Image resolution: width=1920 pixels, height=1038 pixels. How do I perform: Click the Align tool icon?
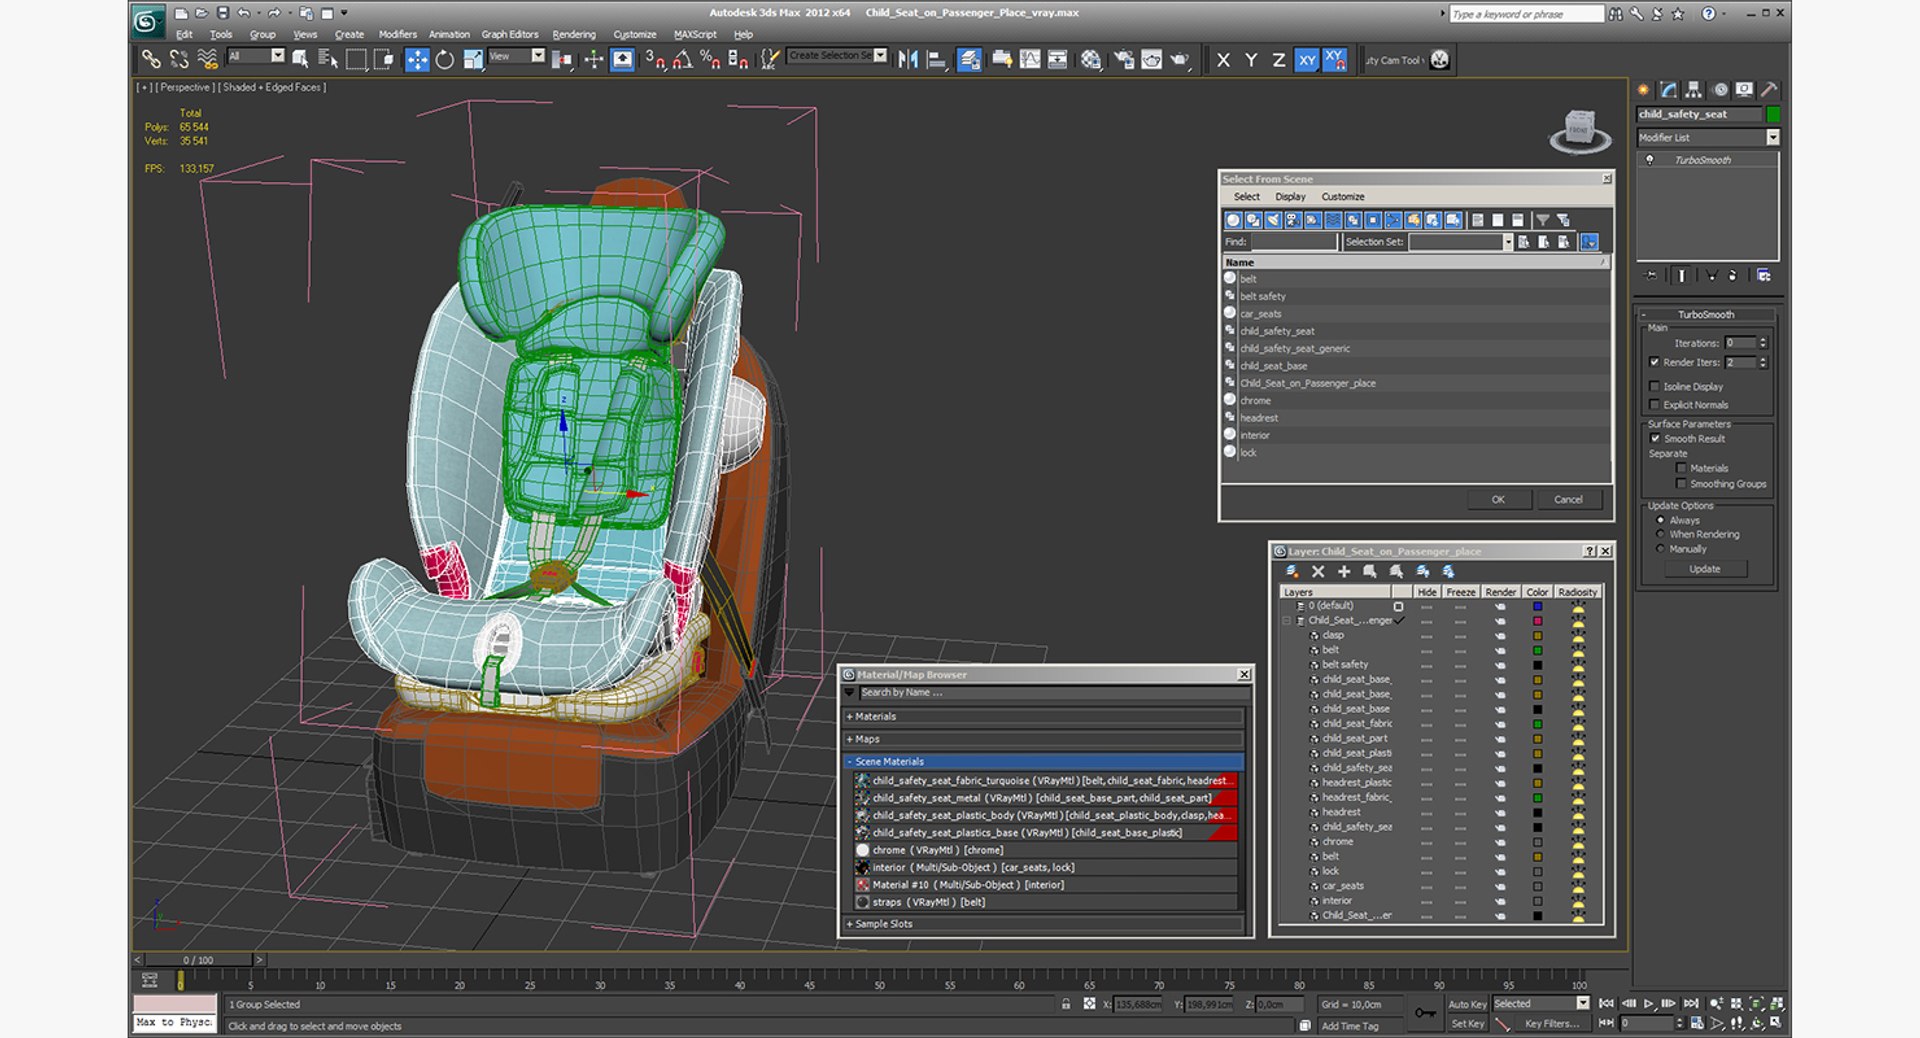(936, 60)
